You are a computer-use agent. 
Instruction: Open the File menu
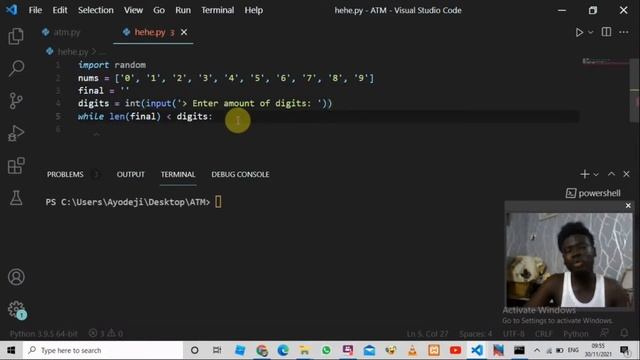pyautogui.click(x=35, y=10)
